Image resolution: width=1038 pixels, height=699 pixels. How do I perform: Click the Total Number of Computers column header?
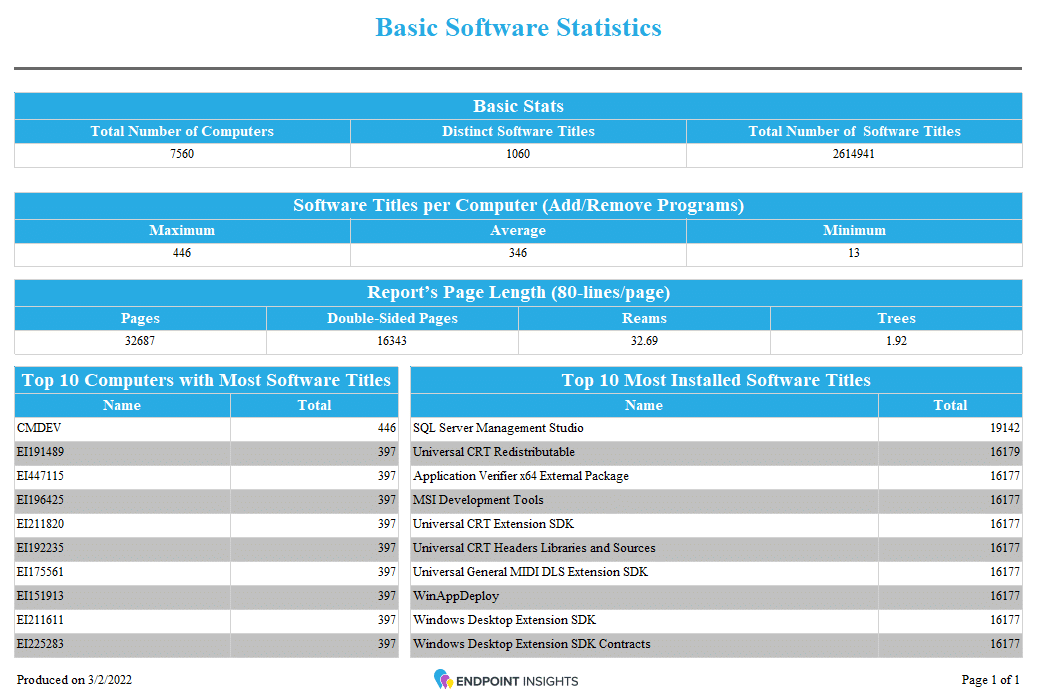click(x=182, y=131)
